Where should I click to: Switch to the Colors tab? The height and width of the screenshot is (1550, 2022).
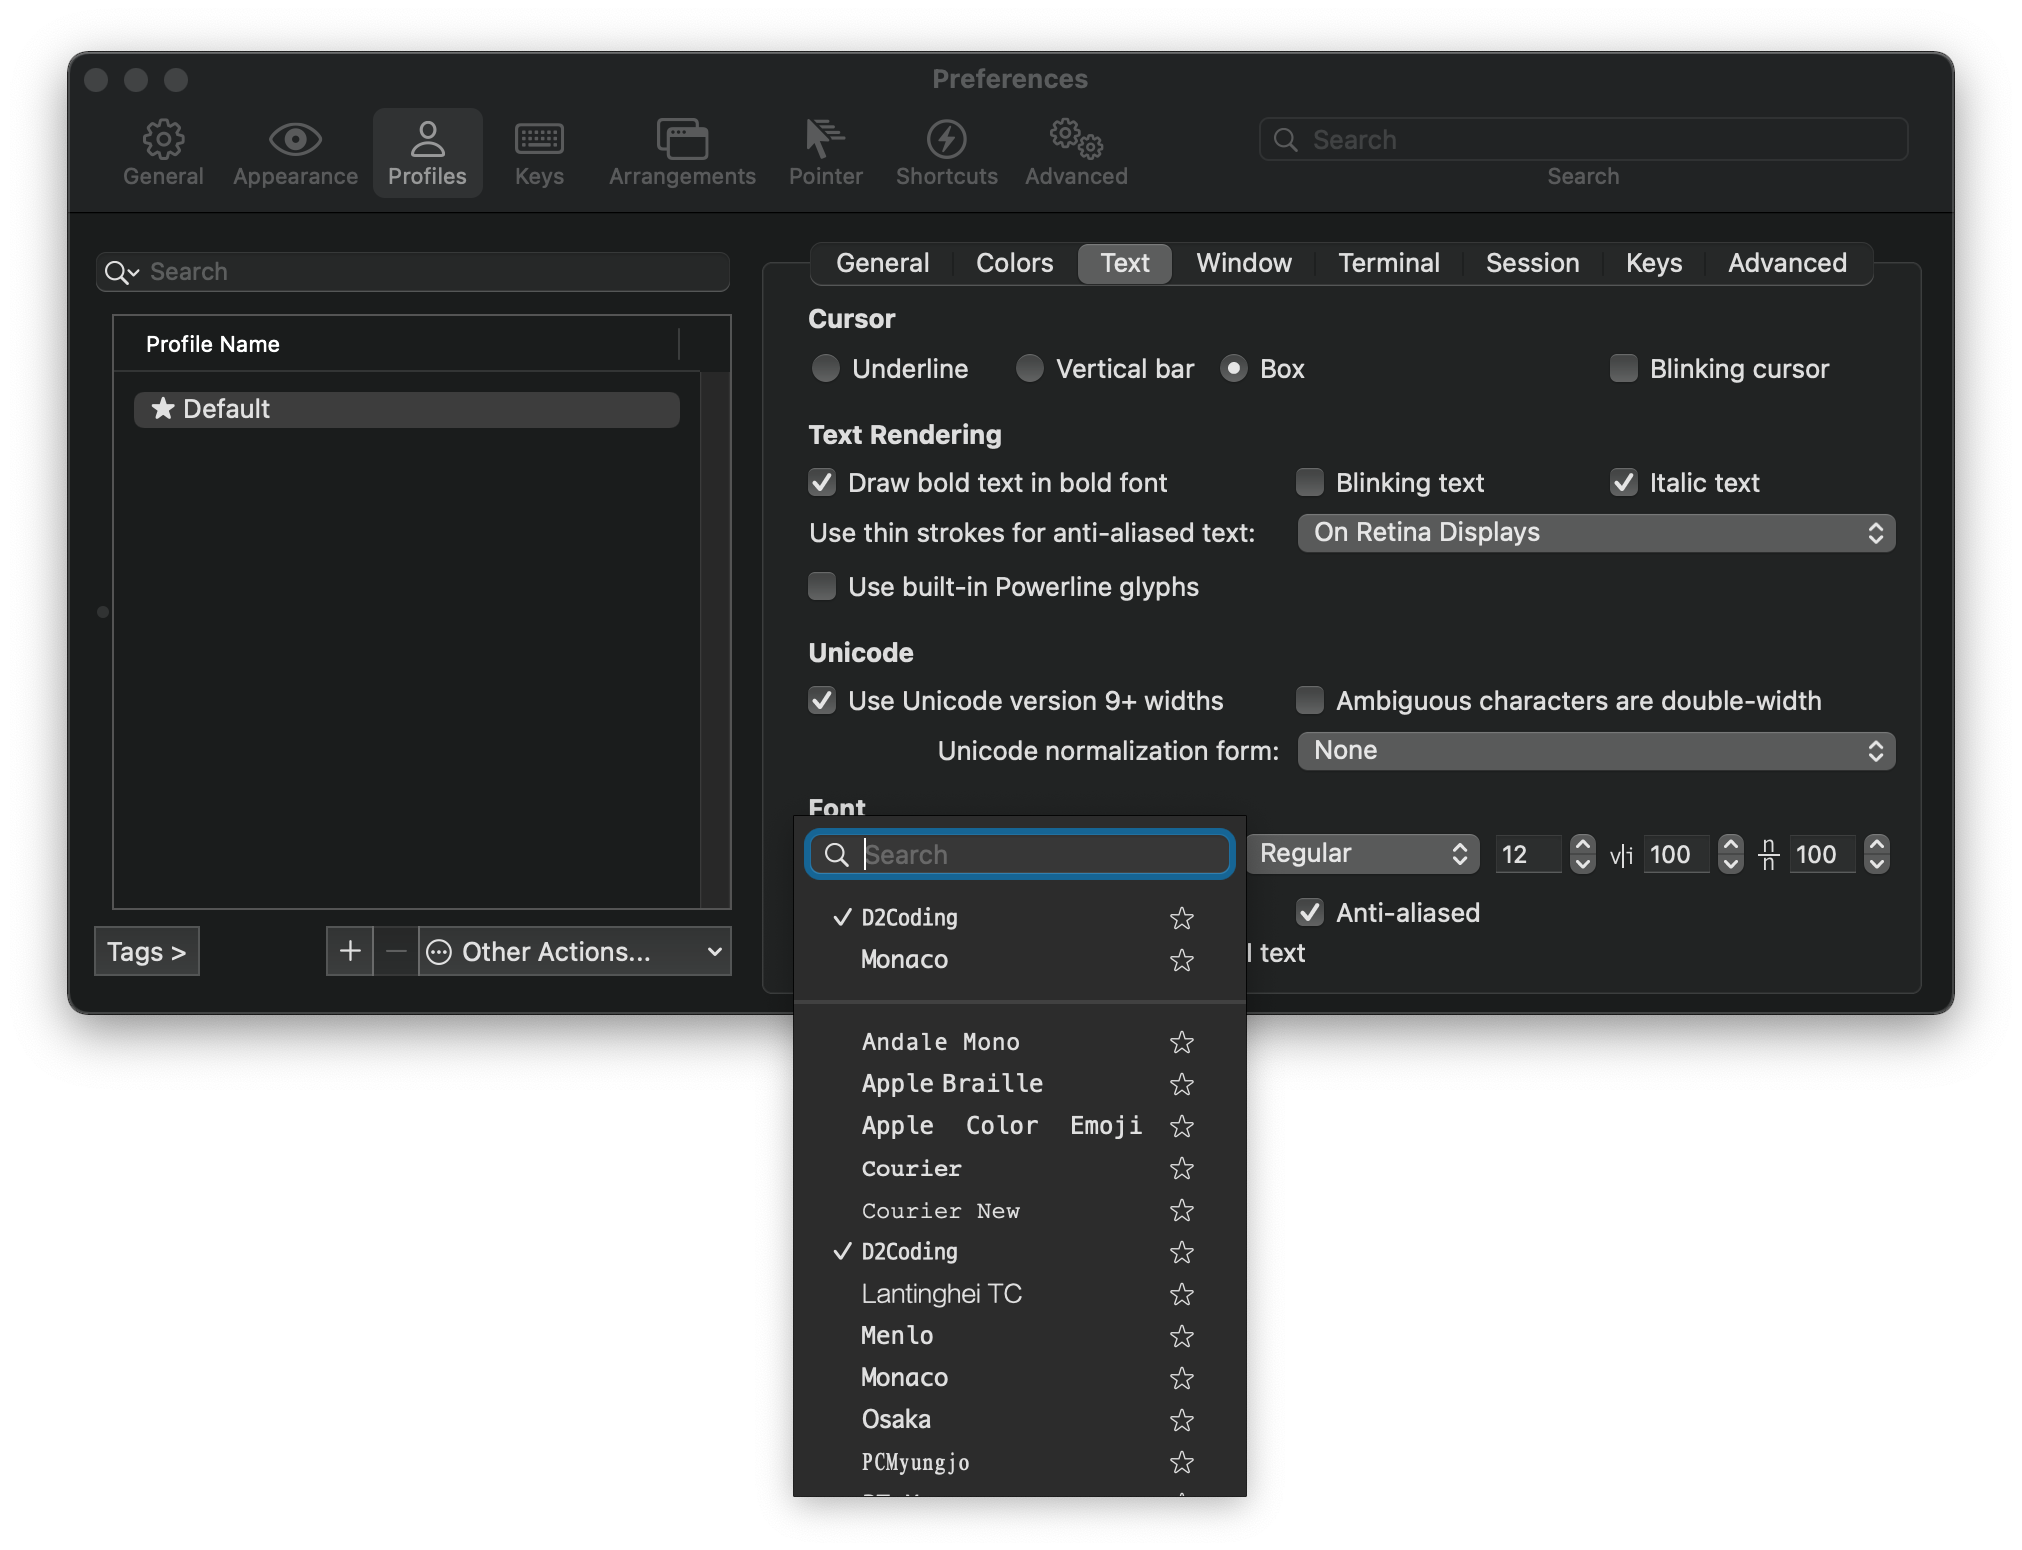coord(1014,263)
